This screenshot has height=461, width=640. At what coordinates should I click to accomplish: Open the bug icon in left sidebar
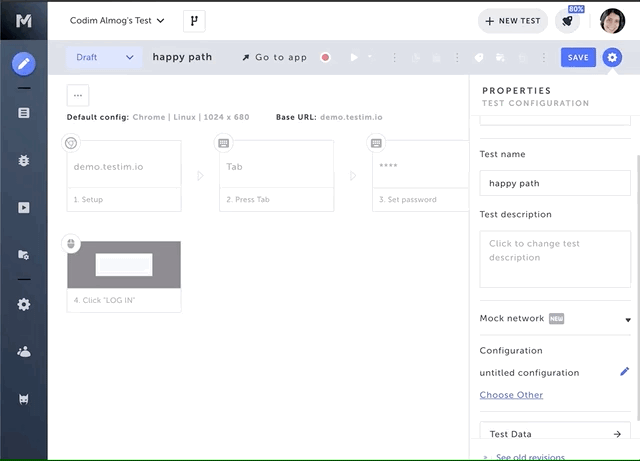coord(23,160)
